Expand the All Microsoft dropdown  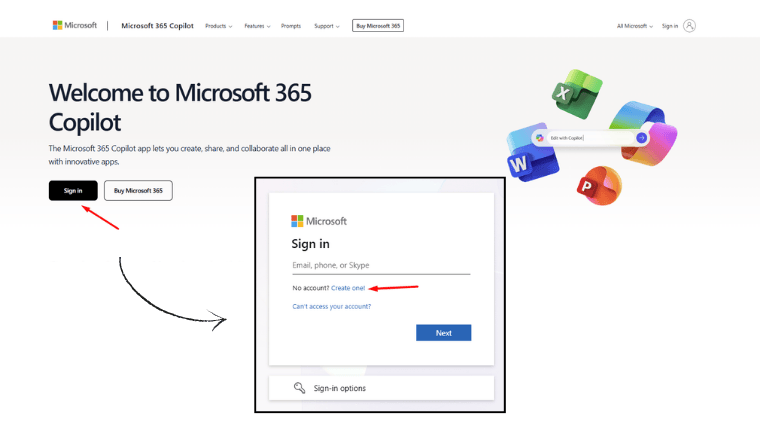(x=634, y=26)
